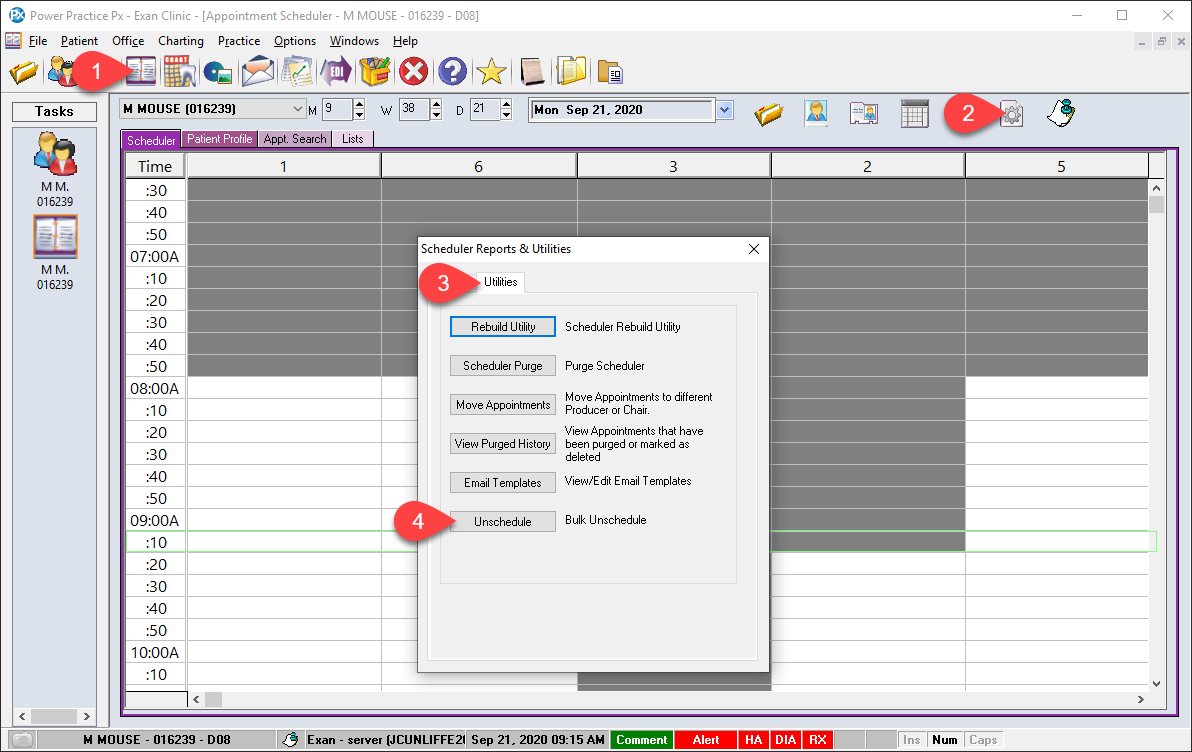Expand the M MOUSE (016239) patient dropdown
The image size is (1192, 752).
pos(297,109)
